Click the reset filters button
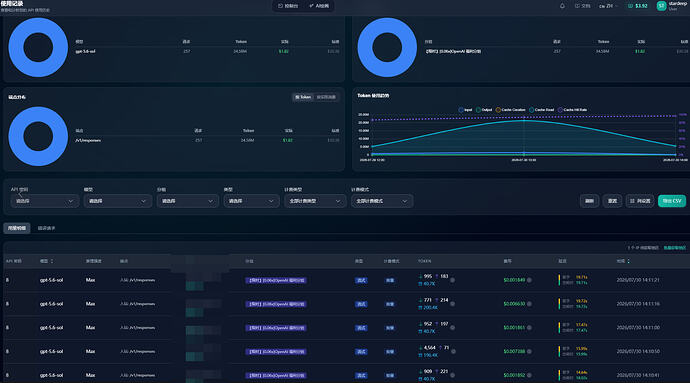 612,201
